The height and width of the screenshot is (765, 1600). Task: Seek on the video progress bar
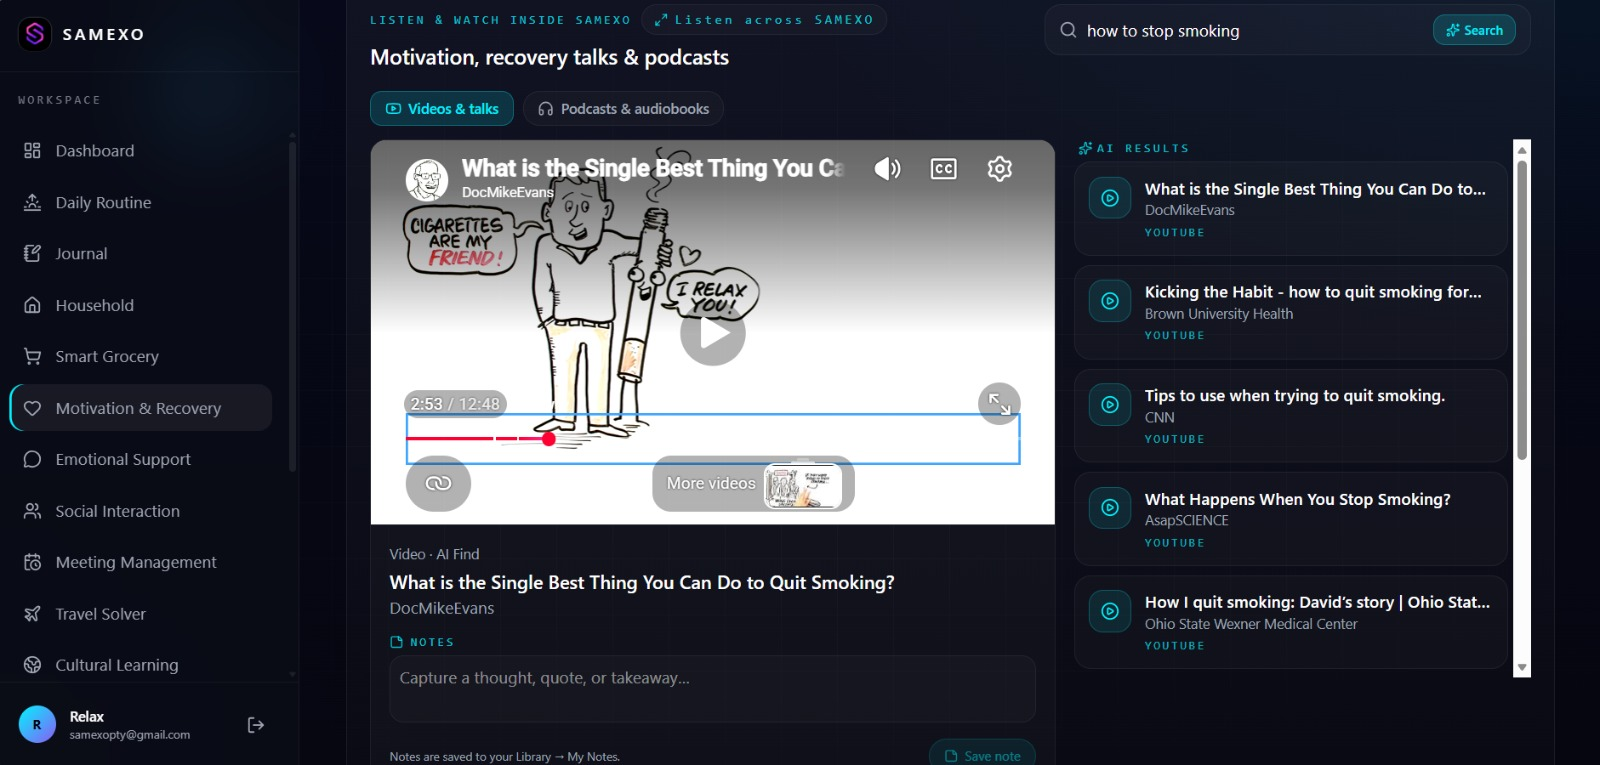click(713, 439)
